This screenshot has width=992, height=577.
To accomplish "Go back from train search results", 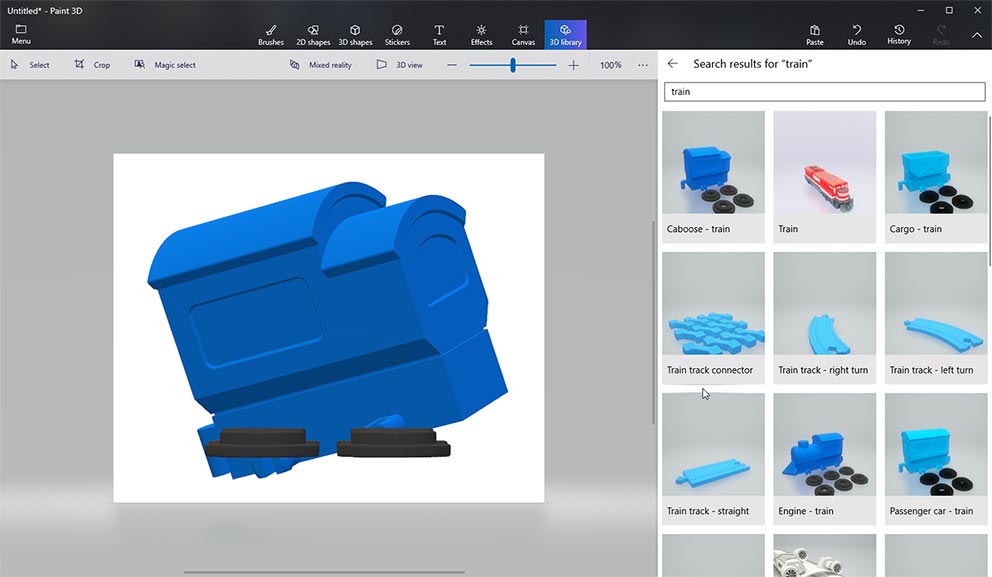I will pos(673,64).
